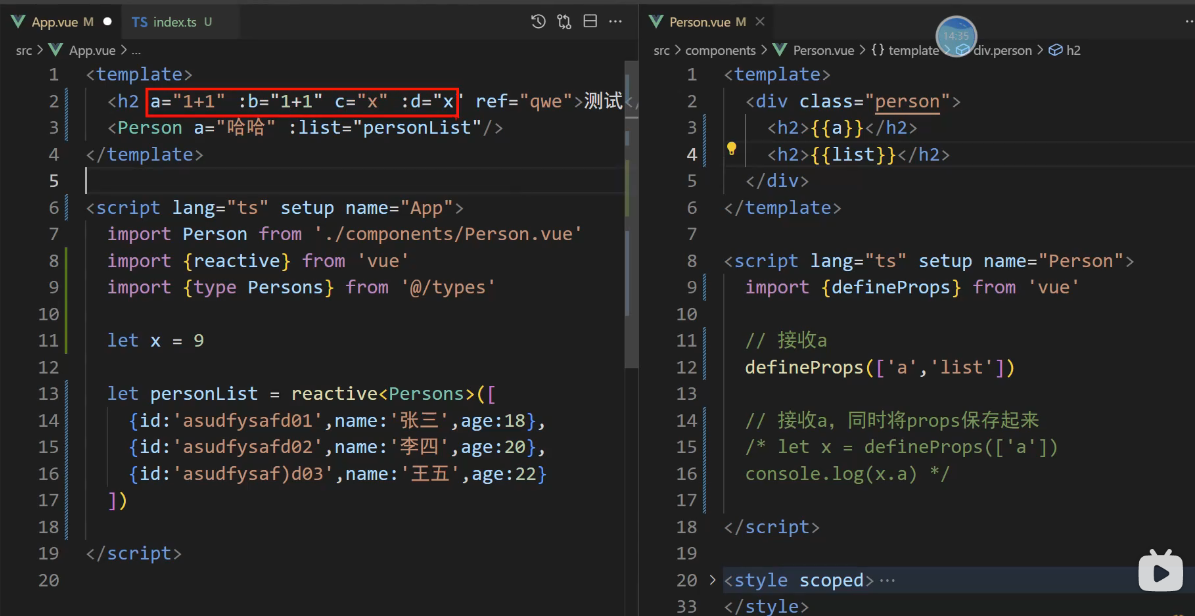The image size is (1195, 616).
Task: Open Person.vue breadcrumb dropdown
Action: pos(823,50)
